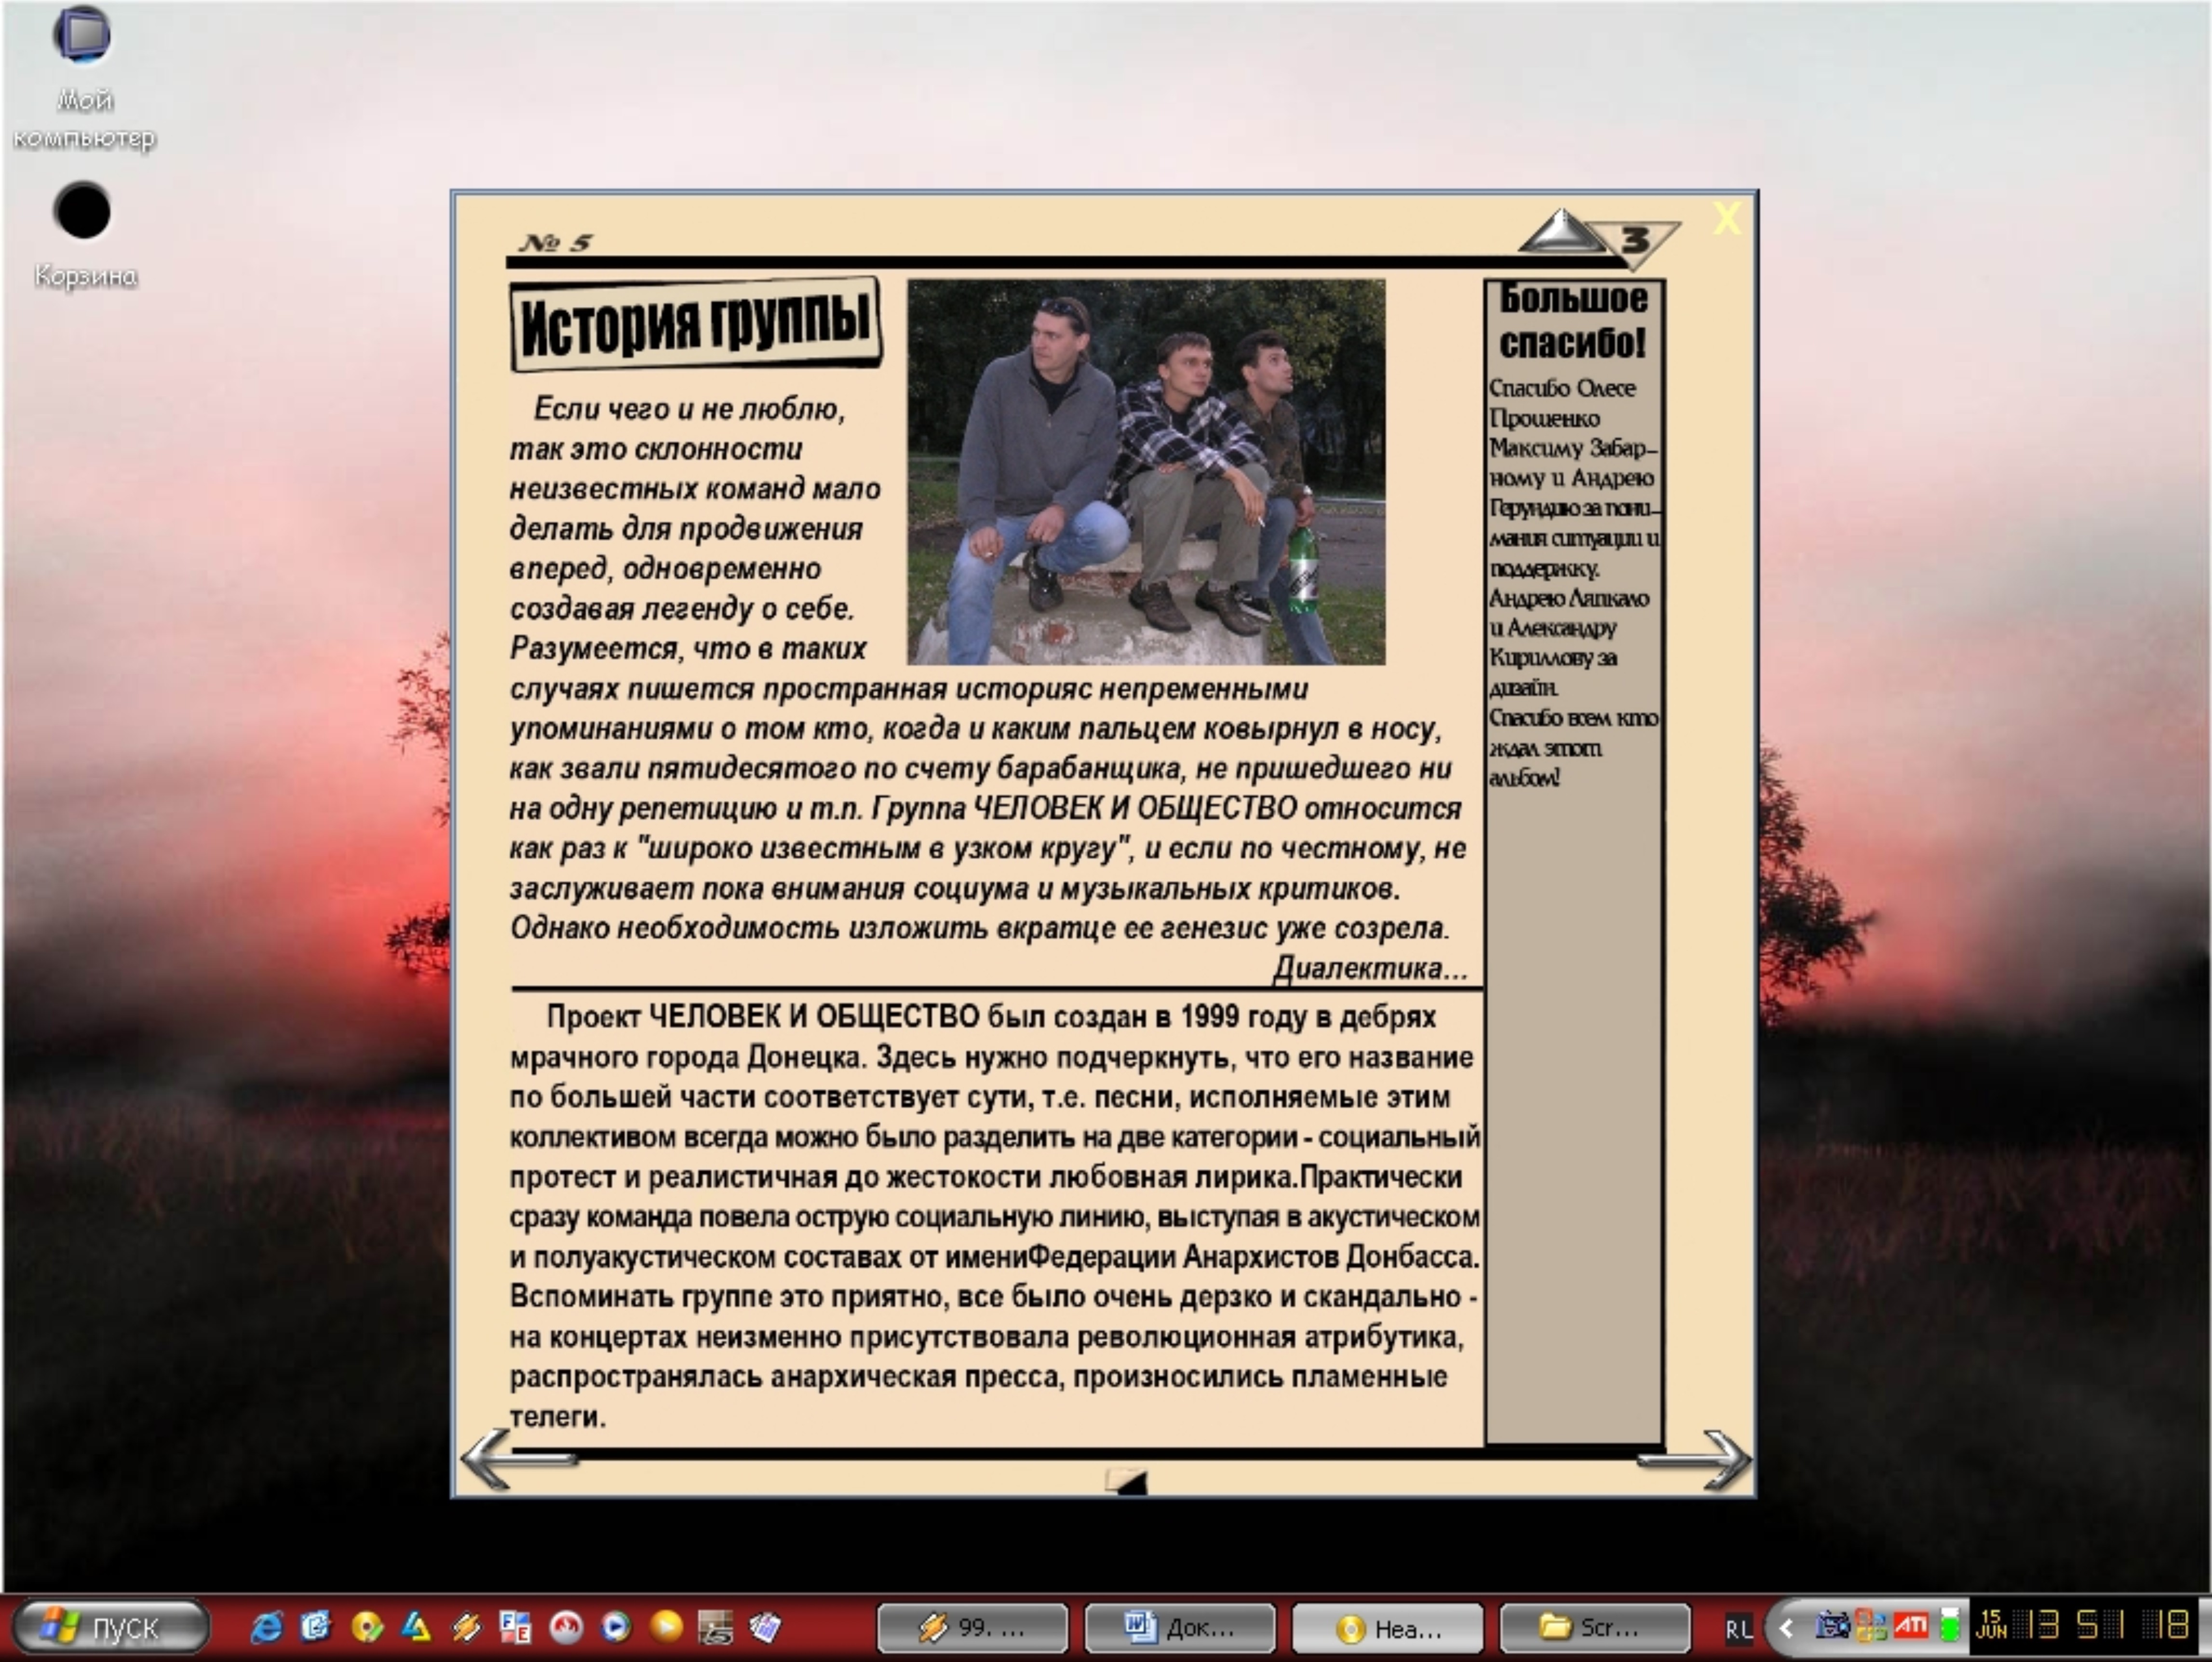The height and width of the screenshot is (1662, 2212).
Task: Close the booklet with yellow X
Action: [x=1726, y=218]
